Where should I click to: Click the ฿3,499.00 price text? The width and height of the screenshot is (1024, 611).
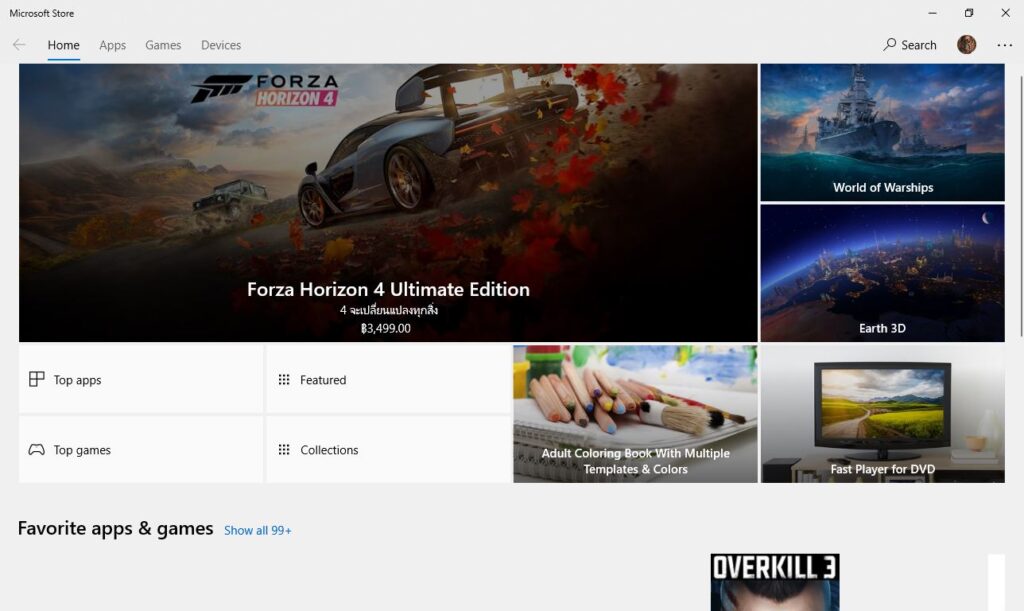tap(386, 328)
